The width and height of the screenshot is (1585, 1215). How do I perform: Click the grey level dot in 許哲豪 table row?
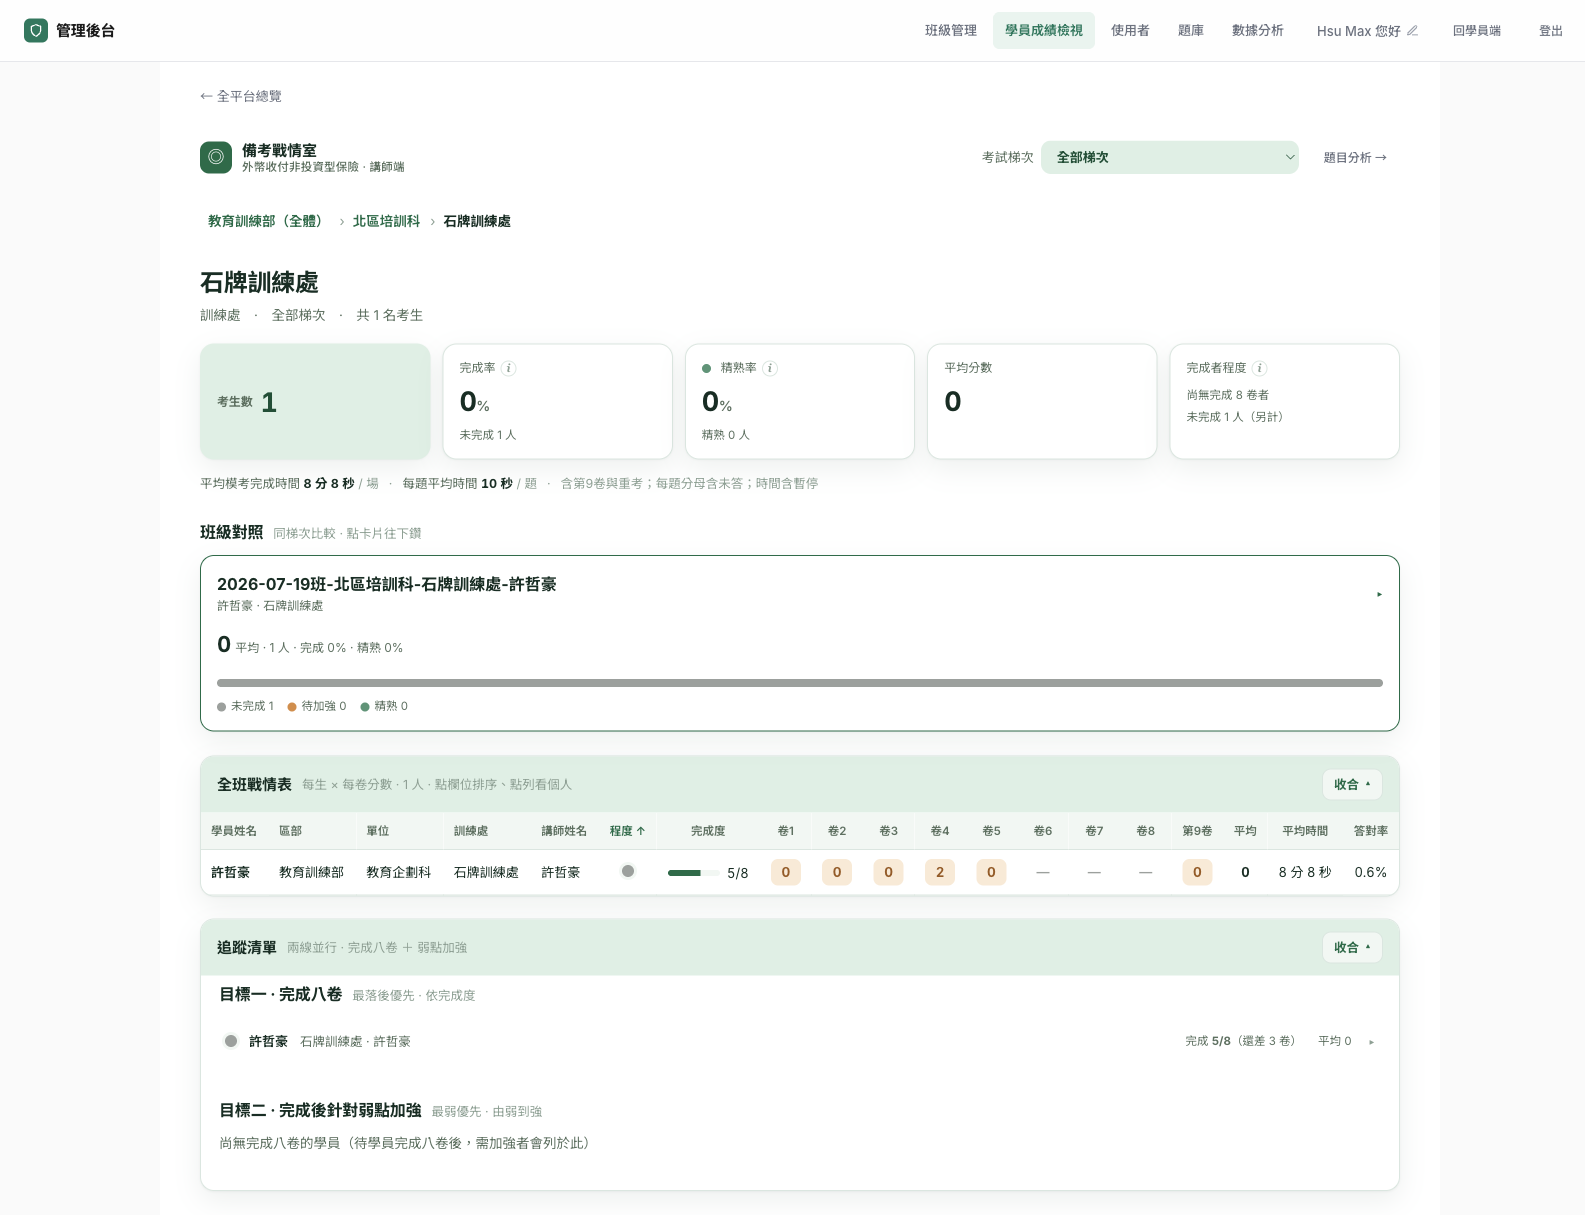[628, 871]
